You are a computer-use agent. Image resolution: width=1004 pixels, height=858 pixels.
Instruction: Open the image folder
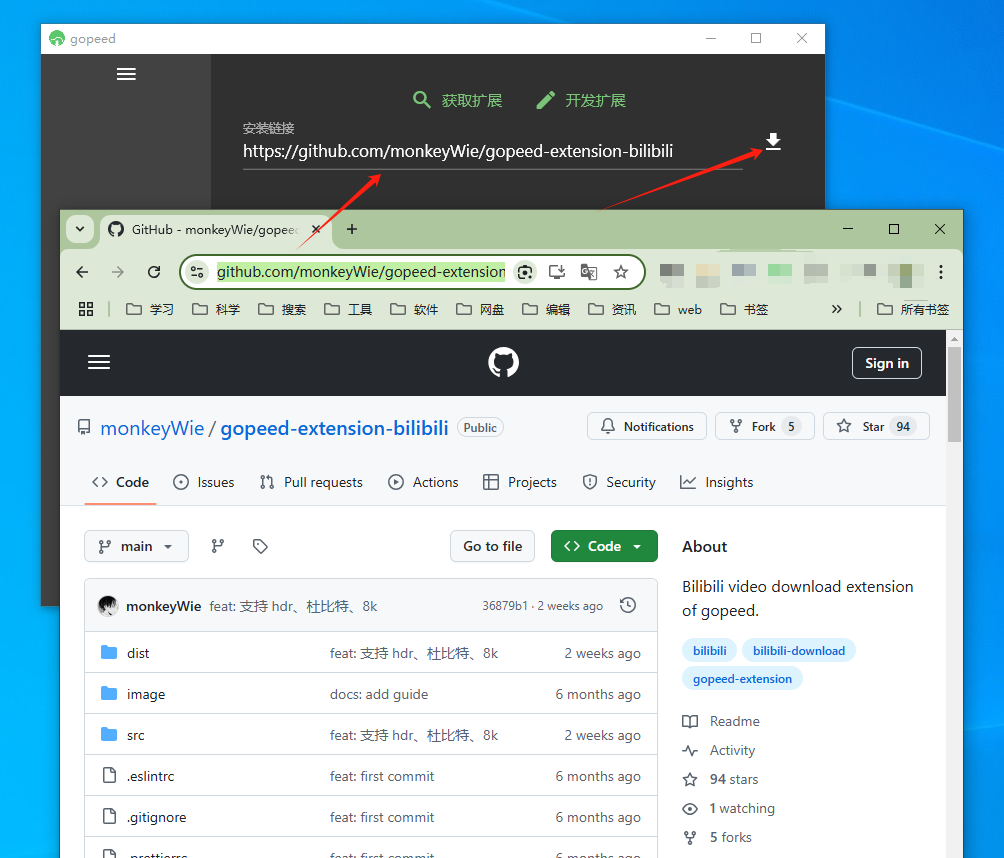pyautogui.click(x=146, y=694)
